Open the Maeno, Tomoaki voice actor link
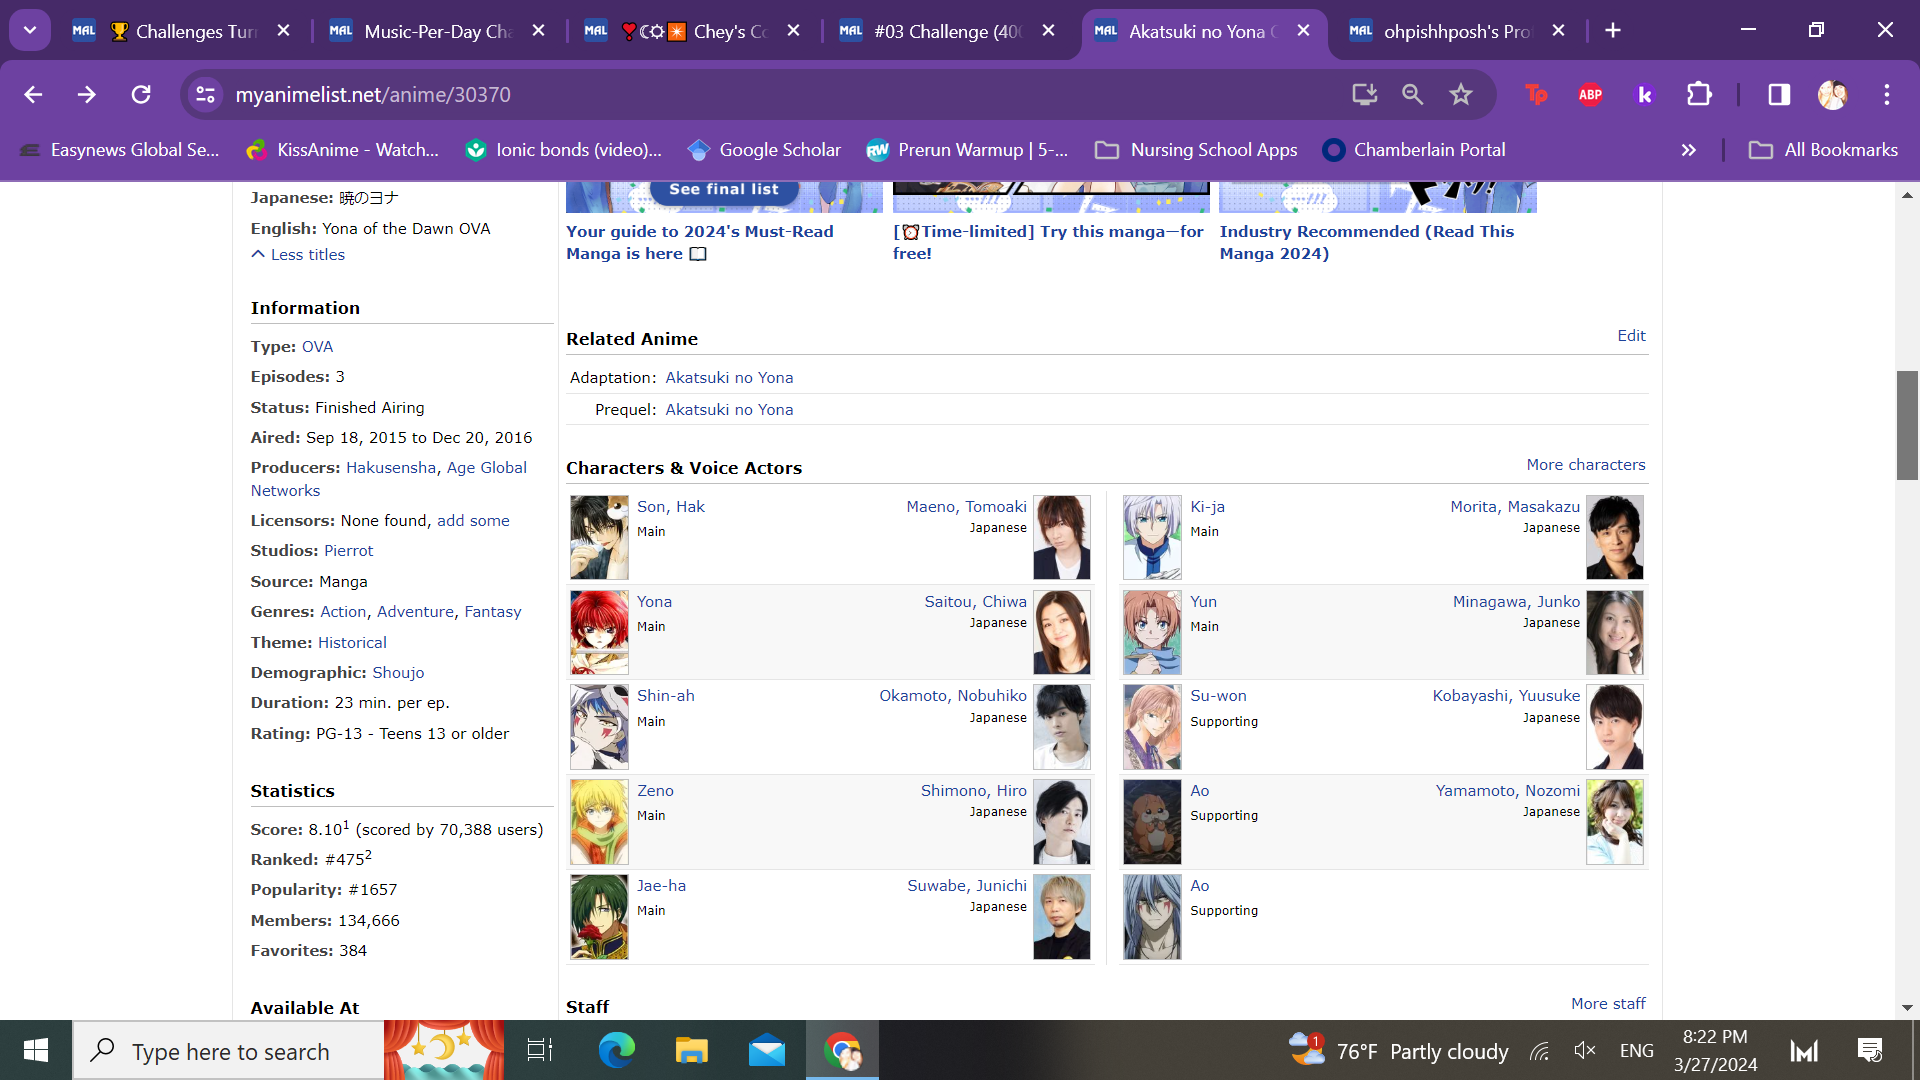This screenshot has height=1080, width=1920. [966, 507]
